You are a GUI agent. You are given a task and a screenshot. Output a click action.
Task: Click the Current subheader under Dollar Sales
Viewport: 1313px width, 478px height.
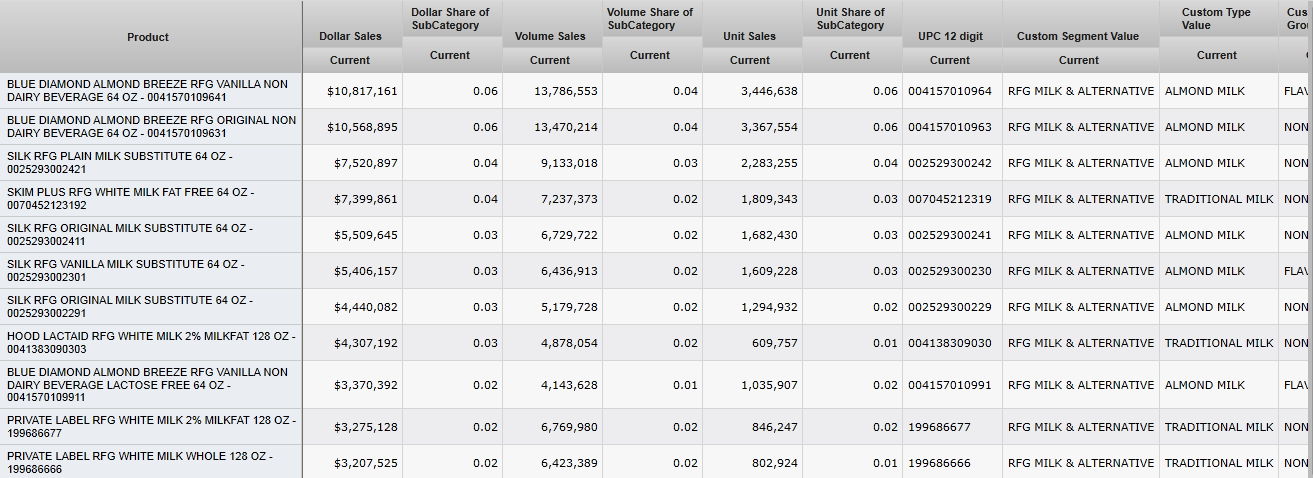point(350,60)
